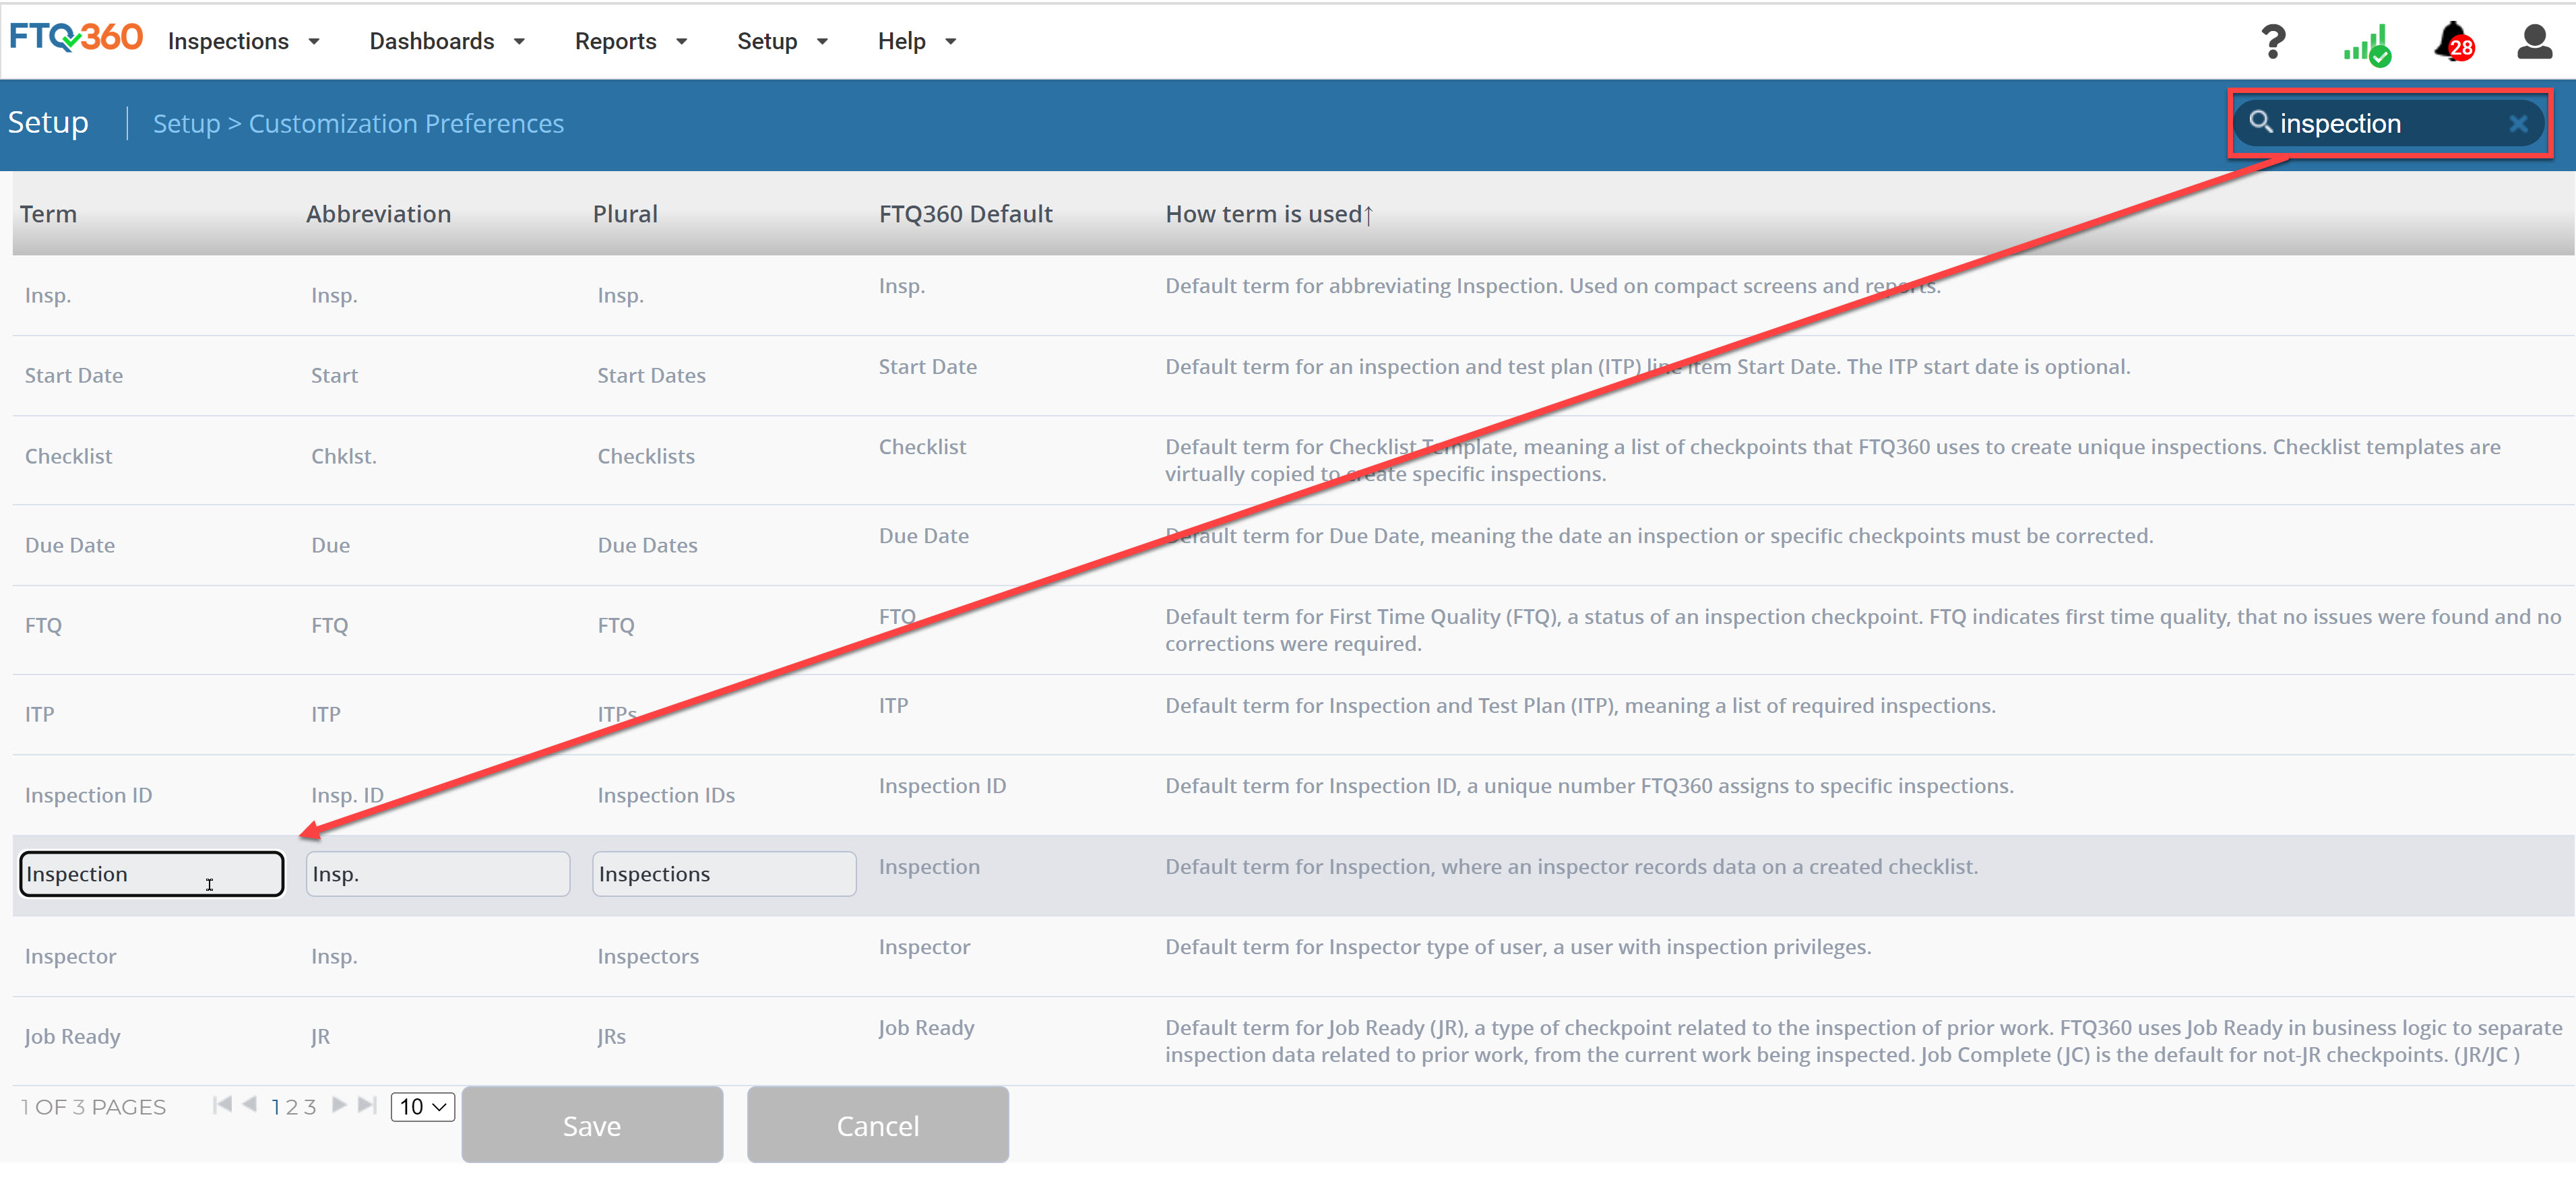Select the Inspection ID term cell

click(x=88, y=795)
